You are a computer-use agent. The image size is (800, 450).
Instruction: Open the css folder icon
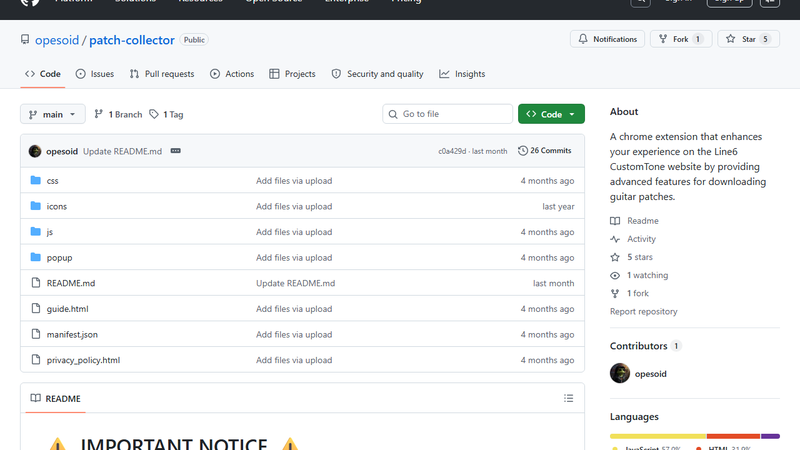point(35,180)
